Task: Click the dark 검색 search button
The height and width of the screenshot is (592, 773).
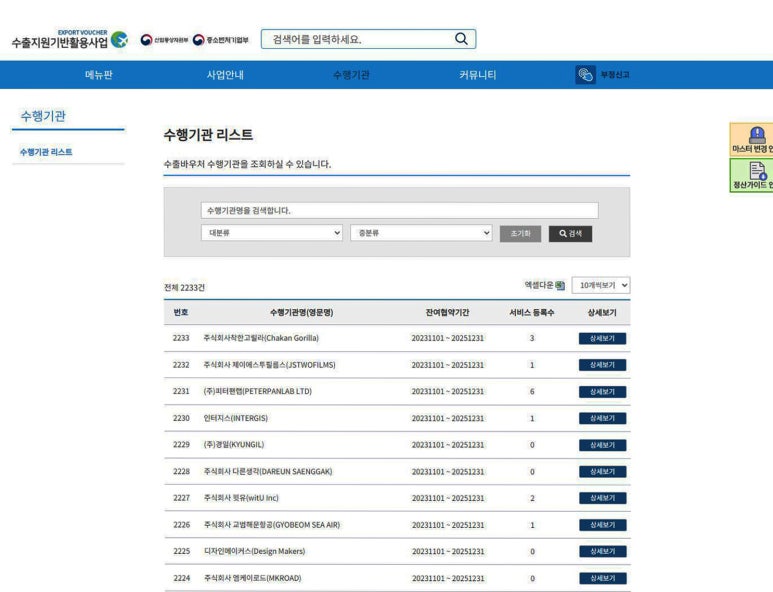Action: 570,234
